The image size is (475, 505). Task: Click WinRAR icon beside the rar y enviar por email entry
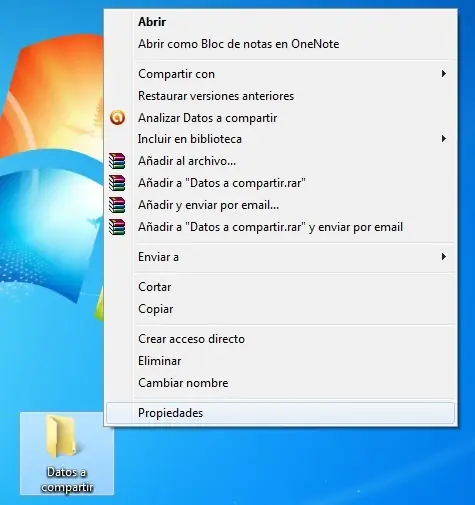(117, 227)
